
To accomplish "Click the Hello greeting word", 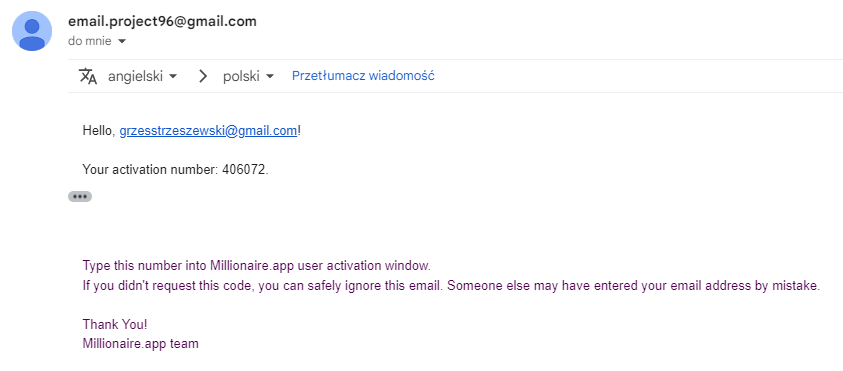I will click(x=98, y=131).
